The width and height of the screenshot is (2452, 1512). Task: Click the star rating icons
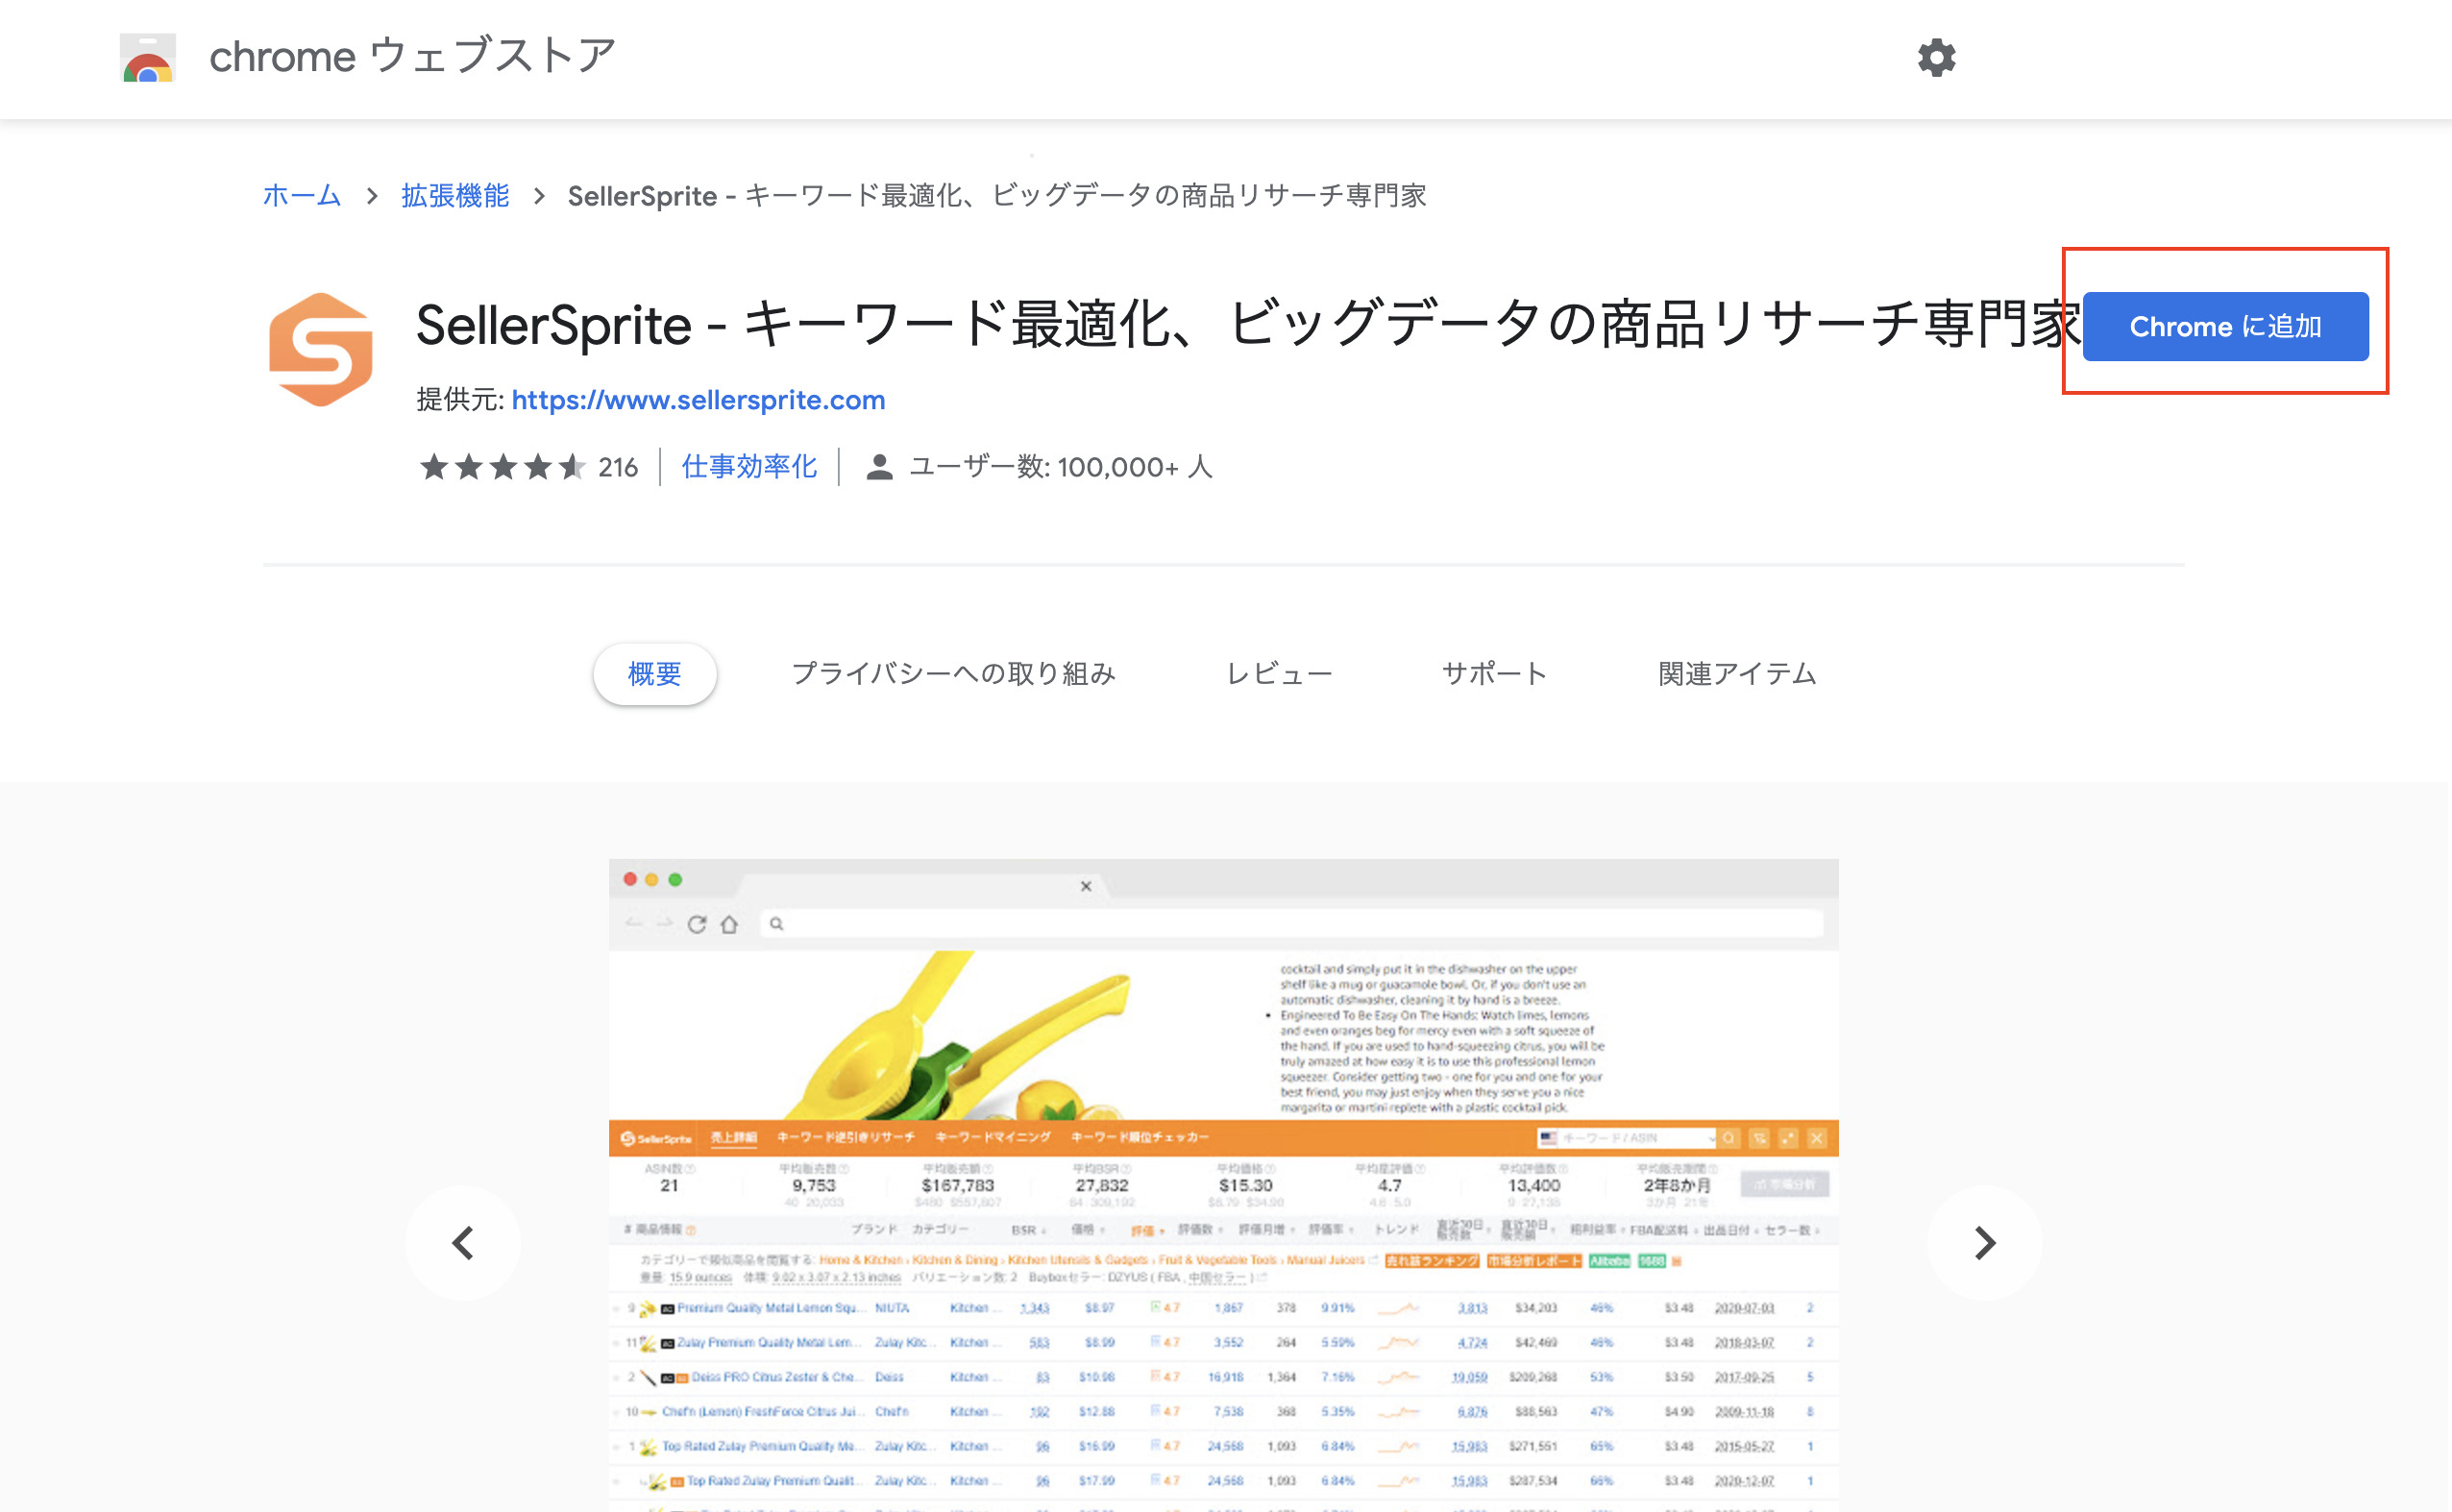point(502,467)
